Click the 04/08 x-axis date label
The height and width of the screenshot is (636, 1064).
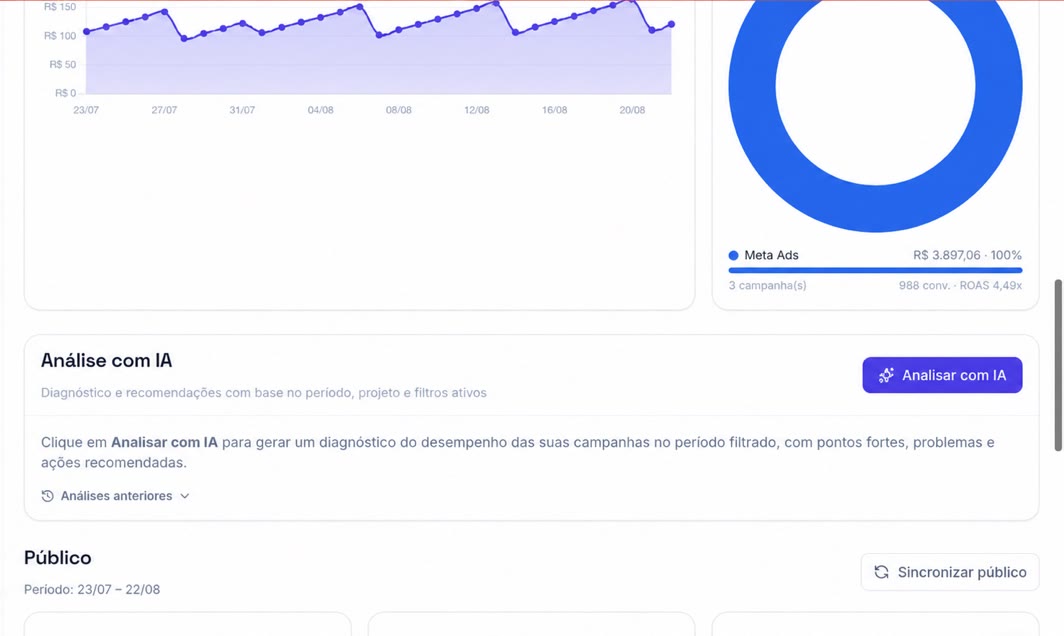pos(320,110)
